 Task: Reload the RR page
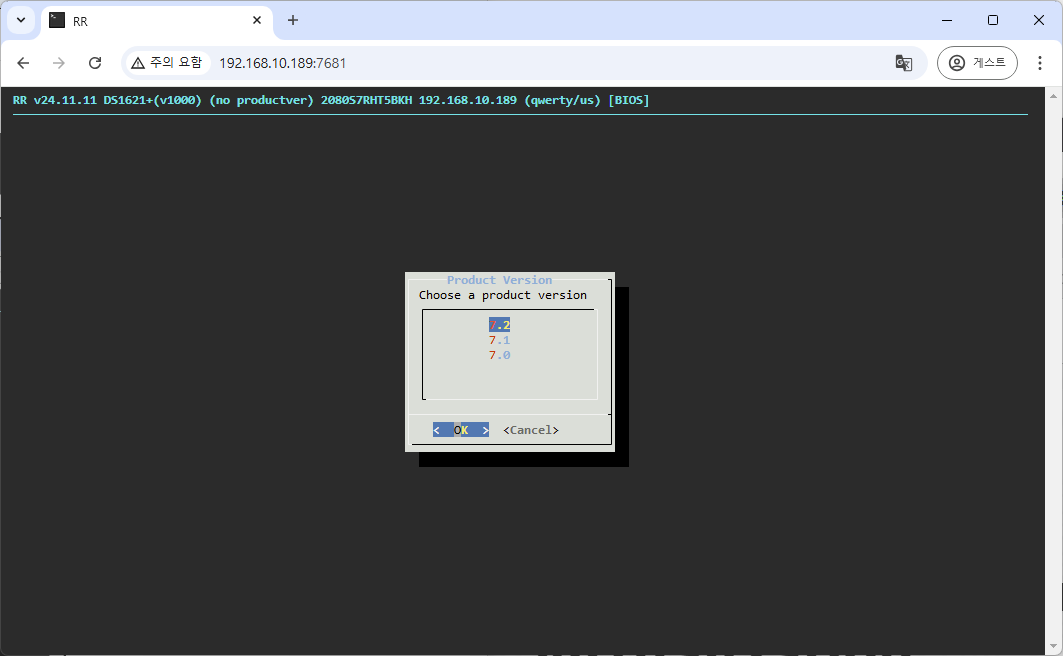point(95,63)
